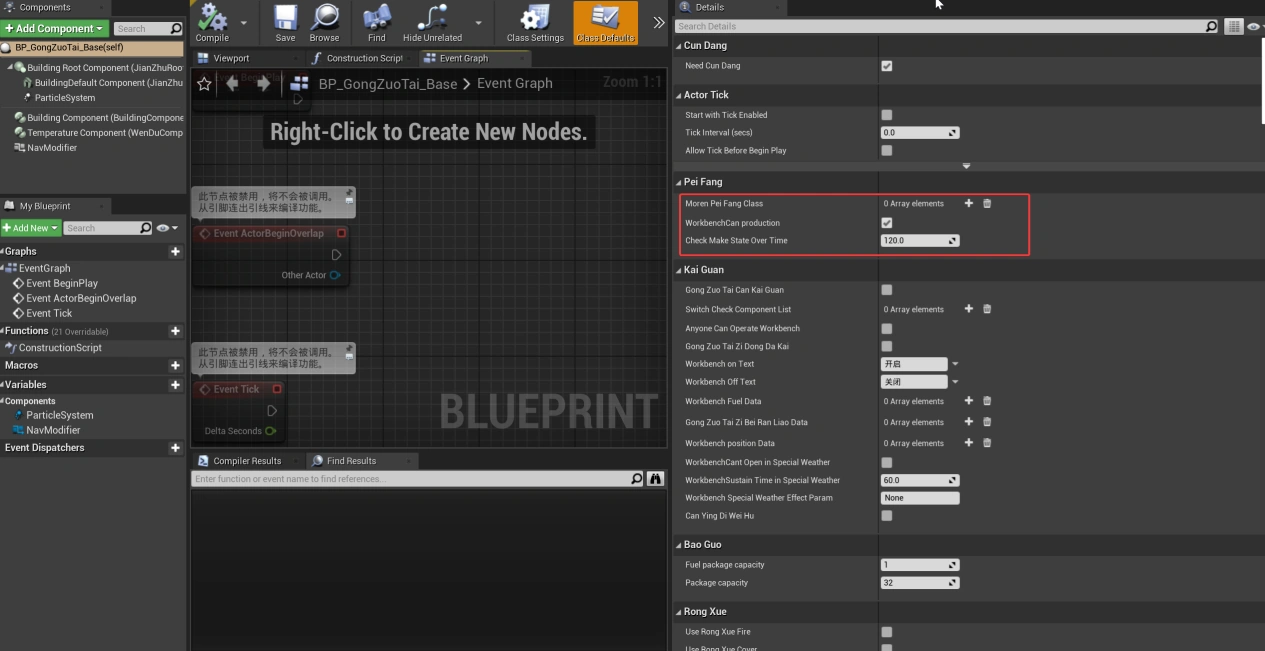
Task: Enable Start with Tick Enabled checkbox
Action: point(887,115)
